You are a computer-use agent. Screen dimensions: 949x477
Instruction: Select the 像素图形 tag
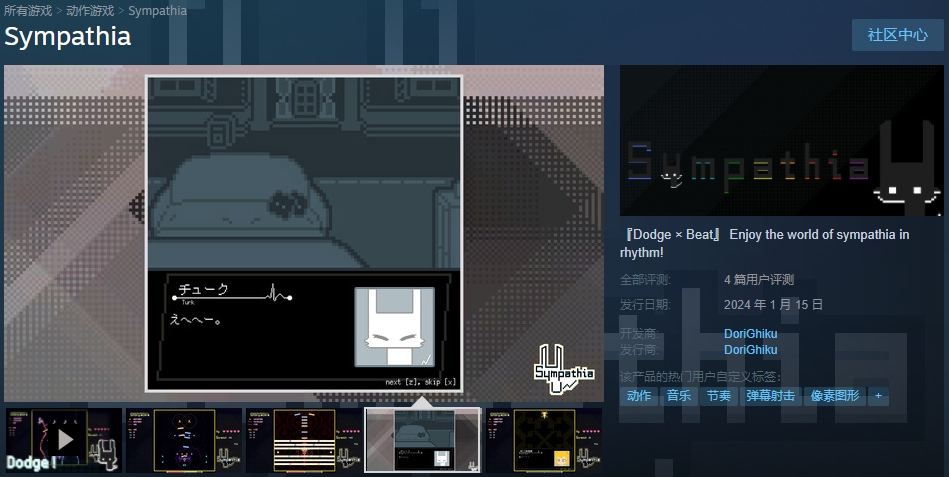(x=835, y=396)
